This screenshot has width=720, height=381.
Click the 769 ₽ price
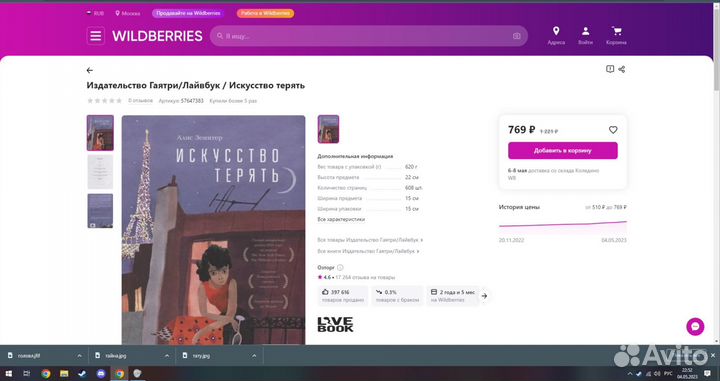click(x=521, y=130)
